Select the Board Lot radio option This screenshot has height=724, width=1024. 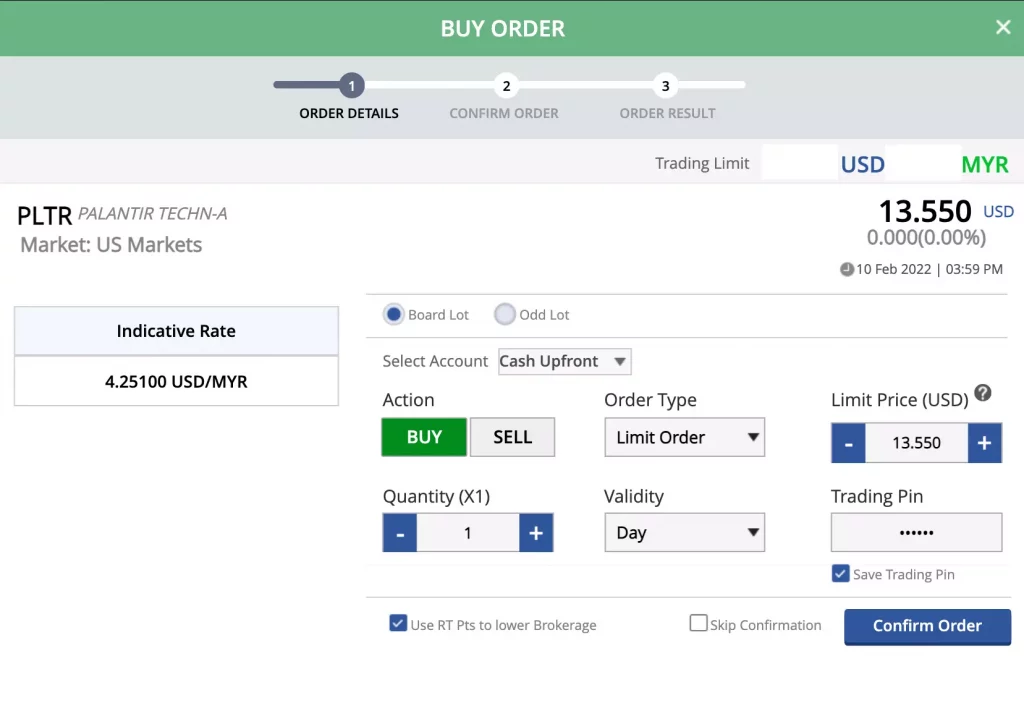[394, 314]
